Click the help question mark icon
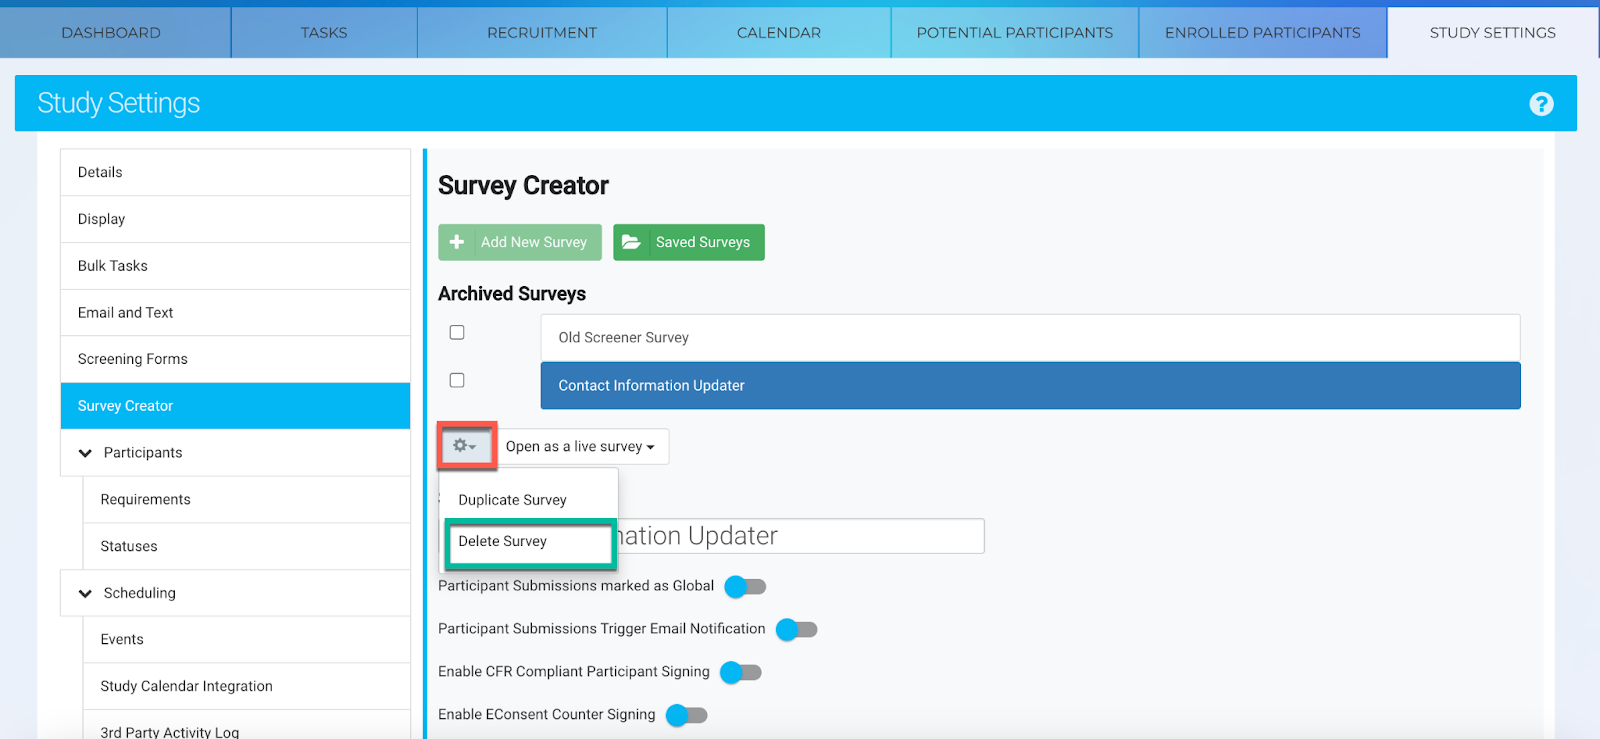This screenshot has height=739, width=1600. 1541,104
